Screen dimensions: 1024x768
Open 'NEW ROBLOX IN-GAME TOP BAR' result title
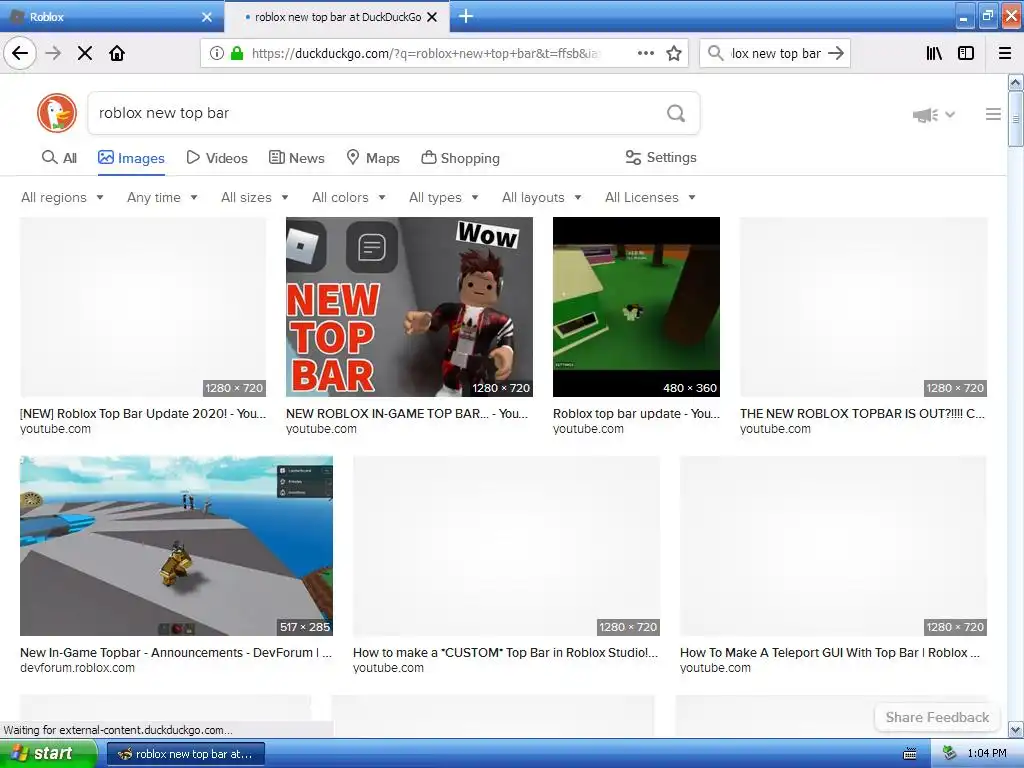coord(407,413)
